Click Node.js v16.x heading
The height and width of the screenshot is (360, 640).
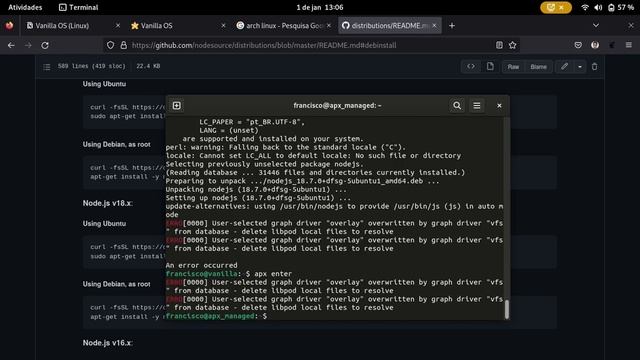[x=107, y=343]
